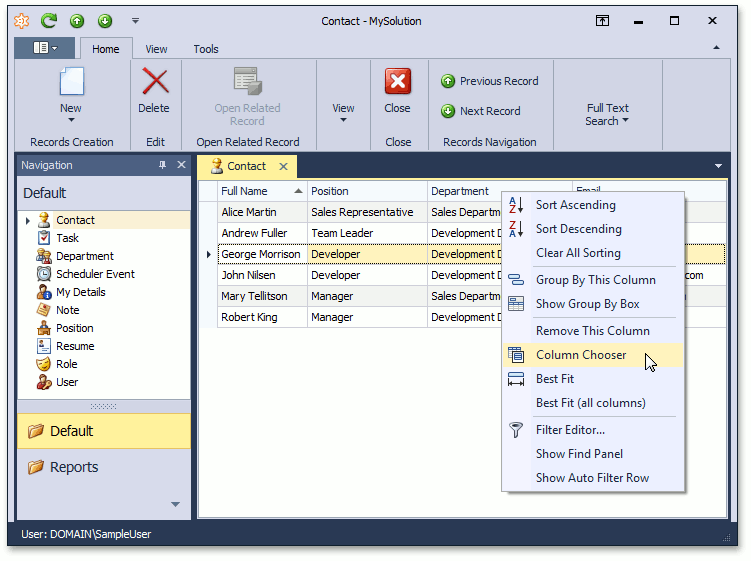Image resolution: width=751 pixels, height=561 pixels.
Task: Click the Next Record ribbon button
Action: click(x=480, y=111)
